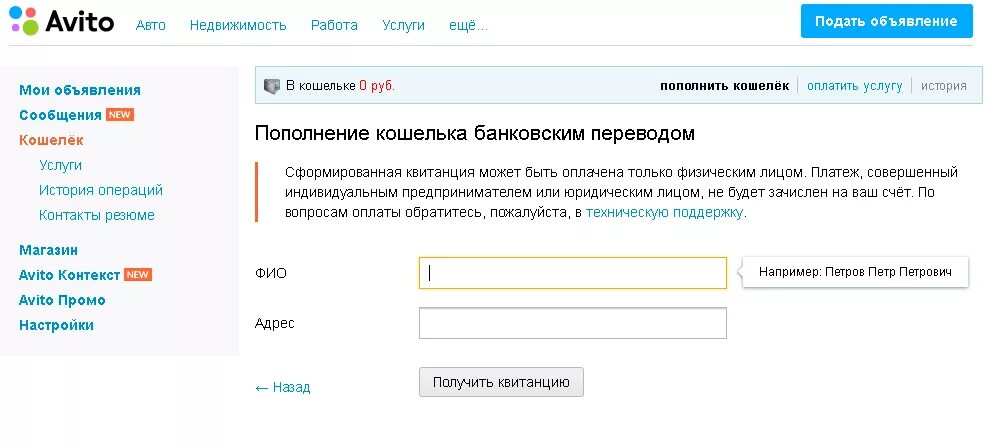Switch to the оплатить услугу tab
The height and width of the screenshot is (443, 989).
tap(855, 86)
